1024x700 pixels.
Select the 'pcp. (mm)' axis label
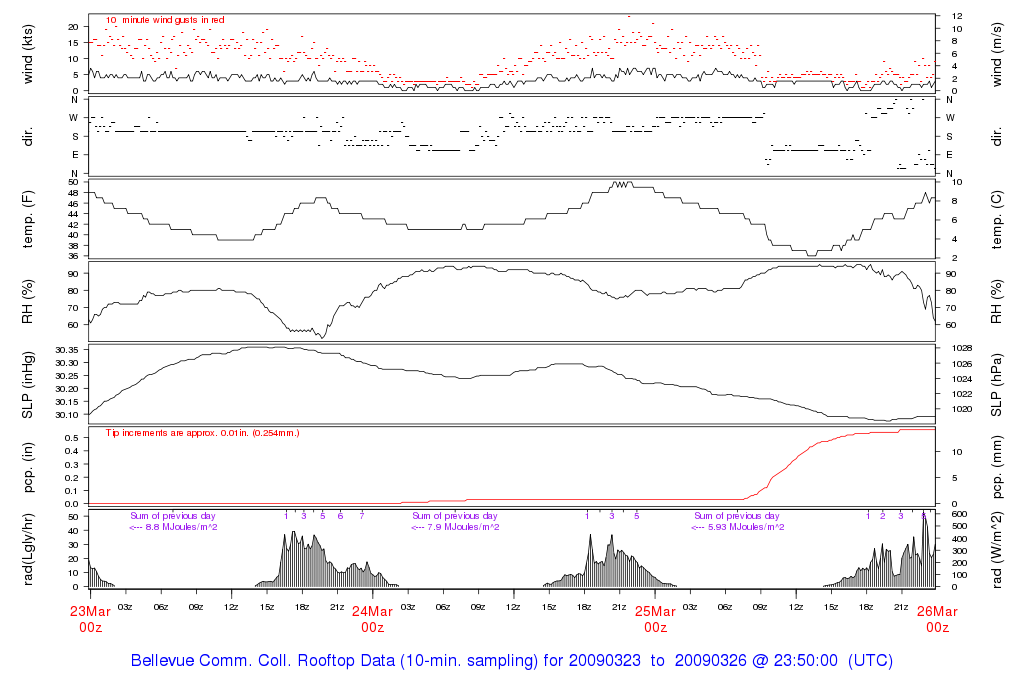(997, 467)
